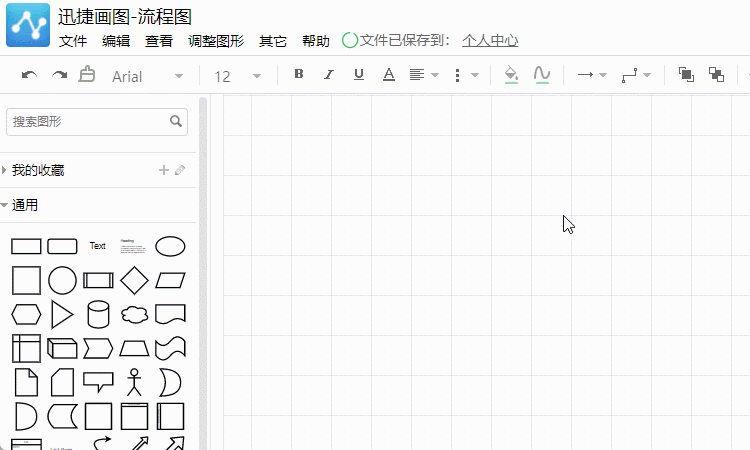This screenshot has width=750, height=450.
Task: Toggle italic text formatting
Action: tap(328, 75)
